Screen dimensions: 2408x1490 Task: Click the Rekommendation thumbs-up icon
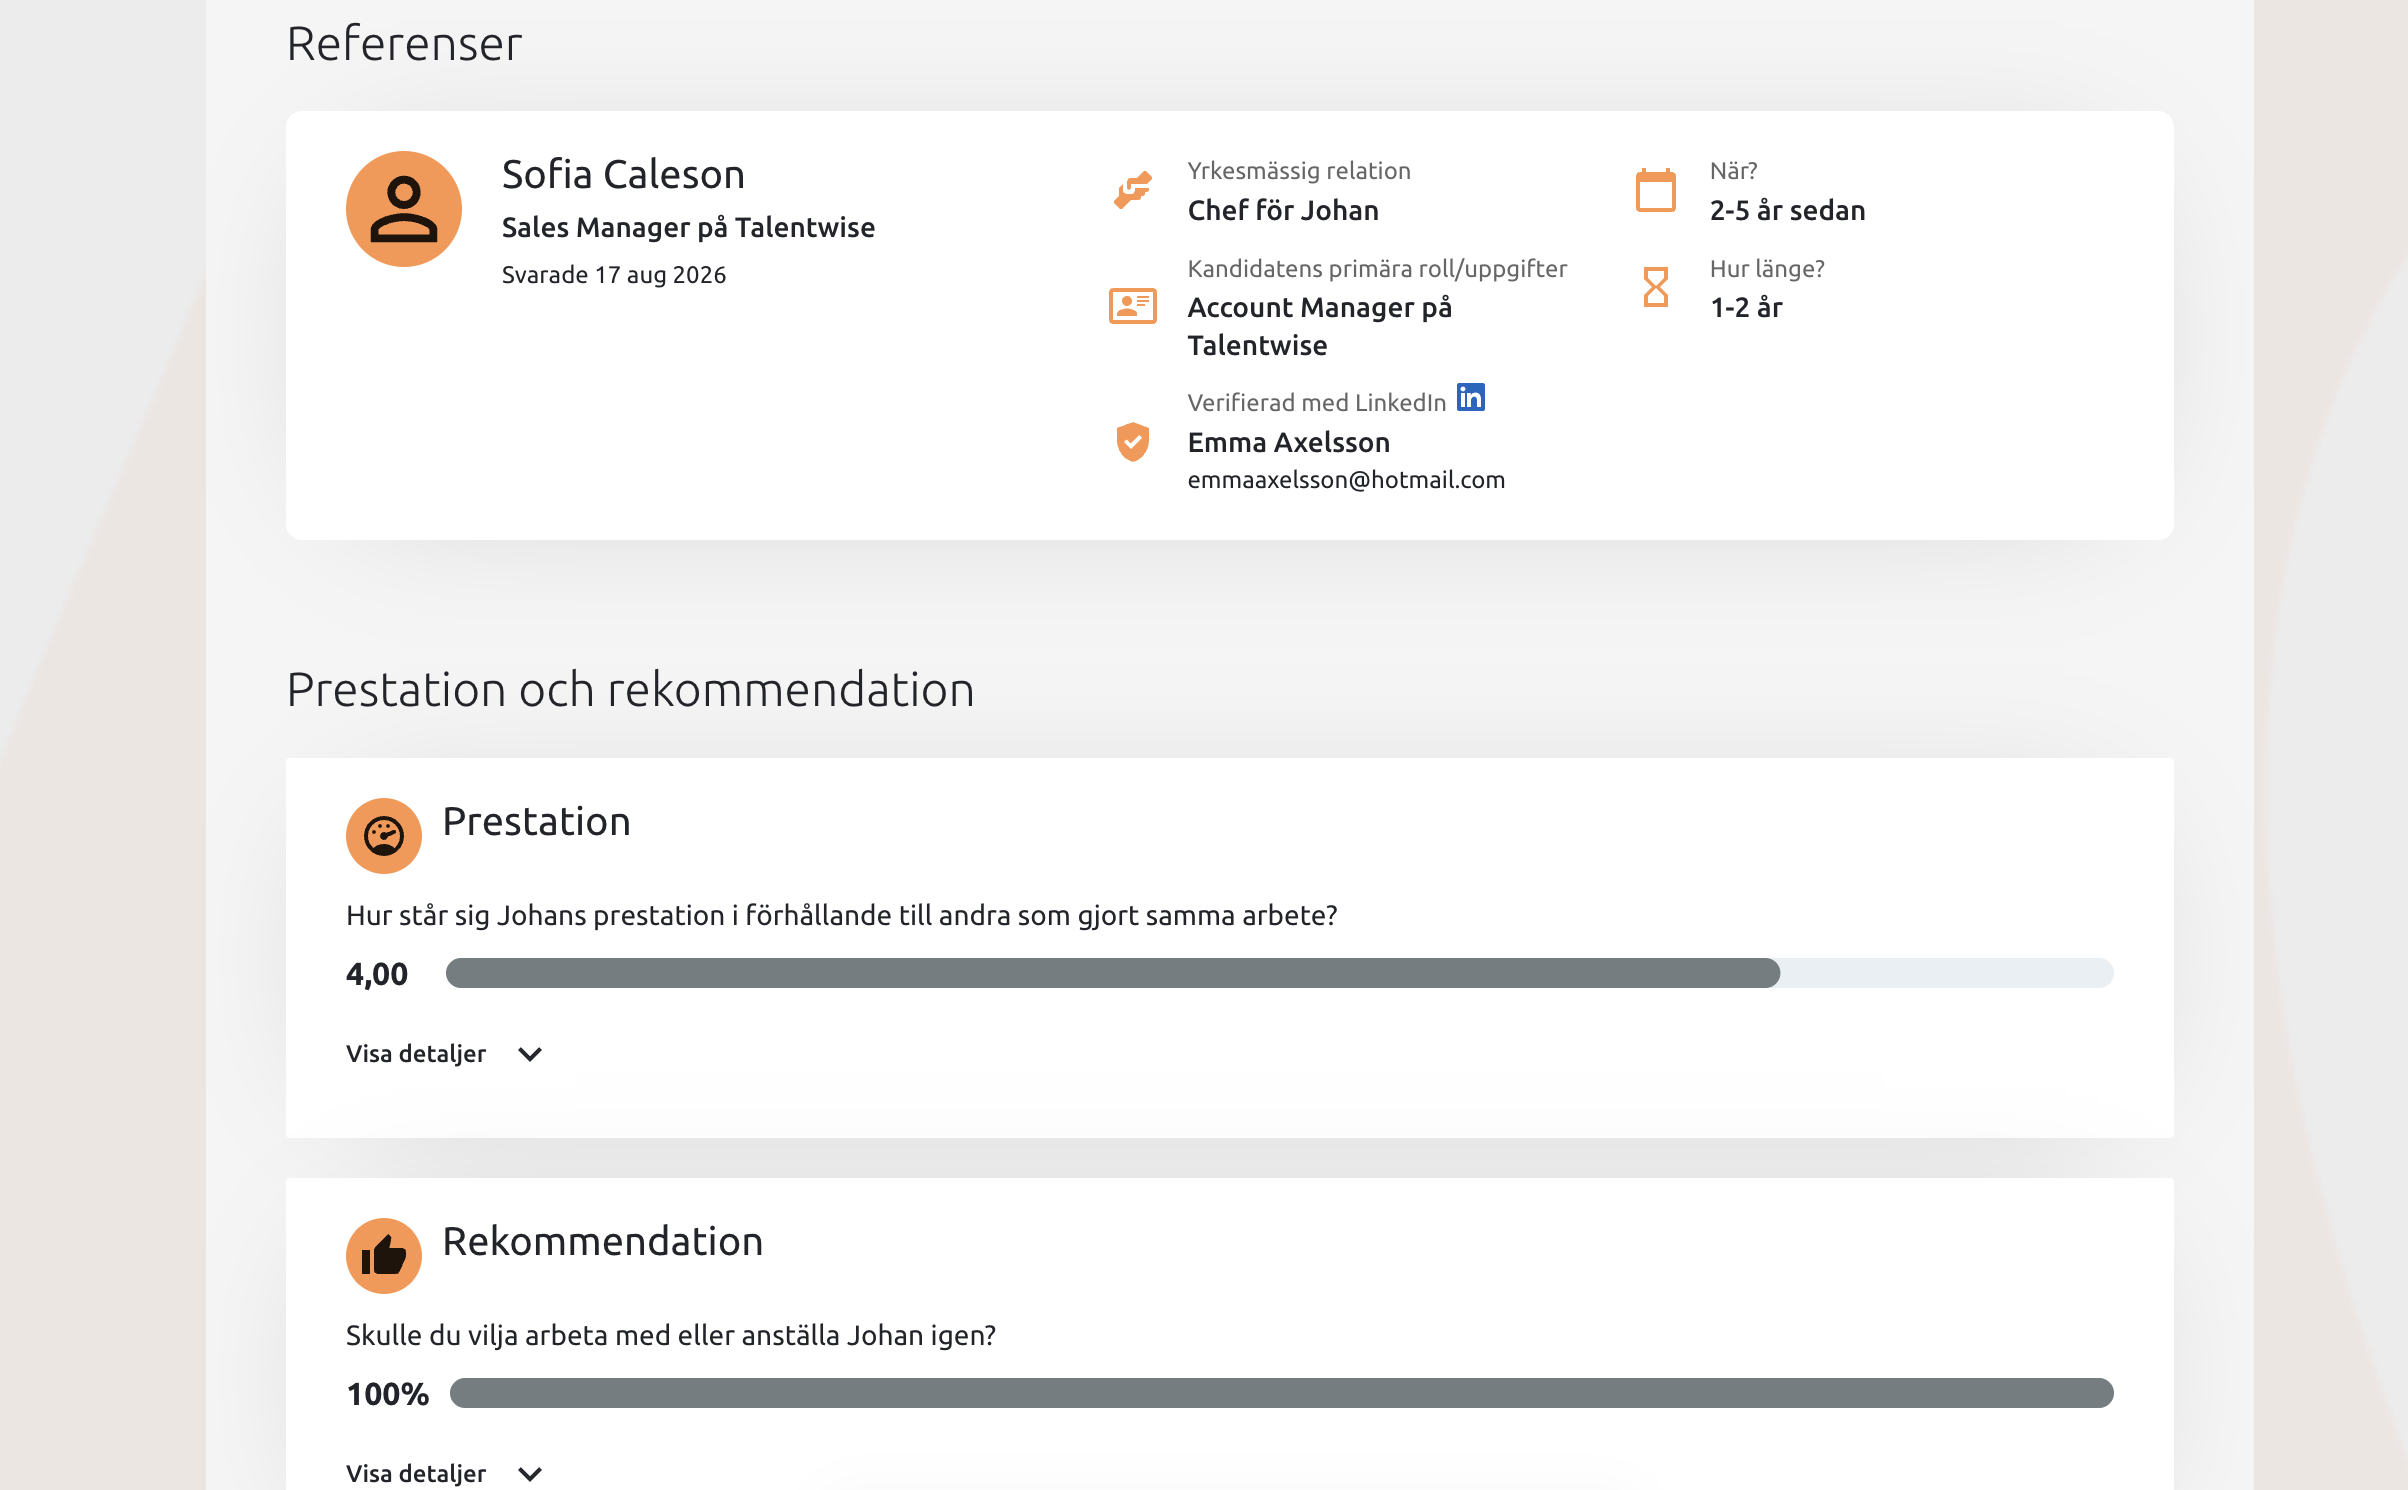pyautogui.click(x=384, y=1256)
